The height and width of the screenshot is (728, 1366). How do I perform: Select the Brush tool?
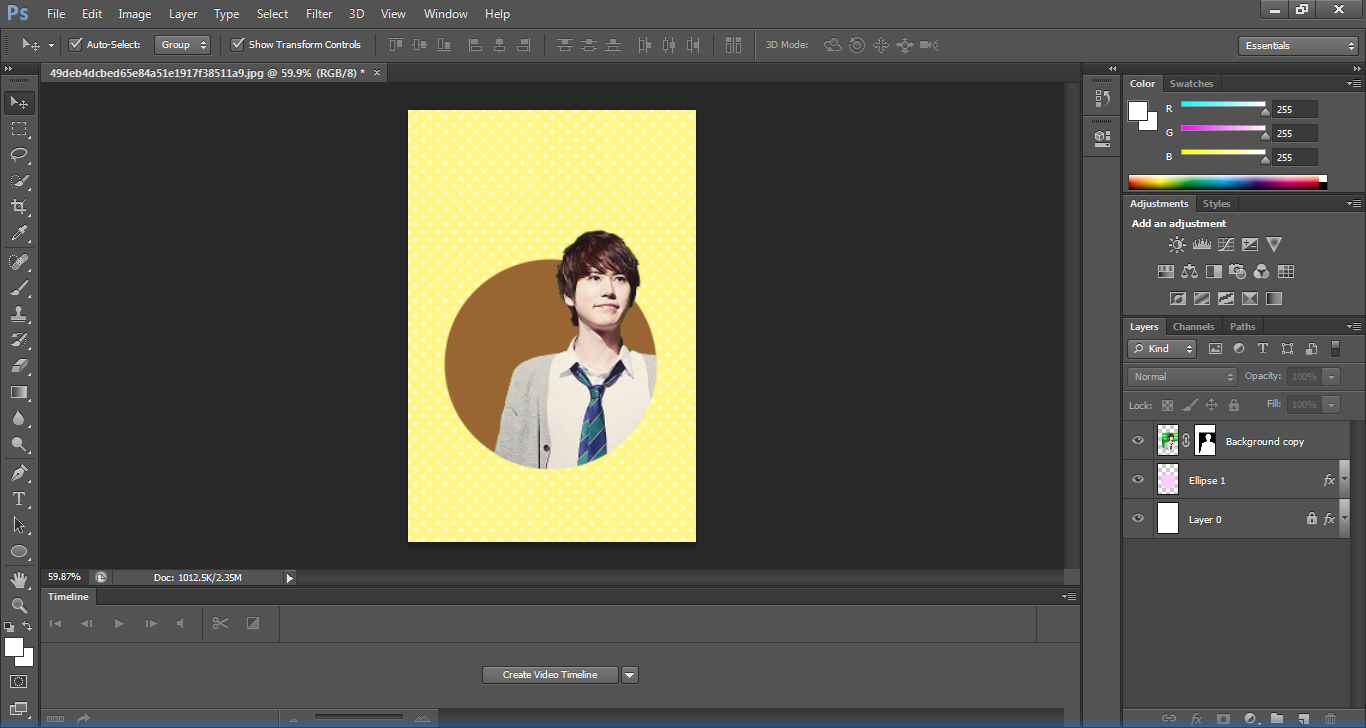tap(19, 288)
